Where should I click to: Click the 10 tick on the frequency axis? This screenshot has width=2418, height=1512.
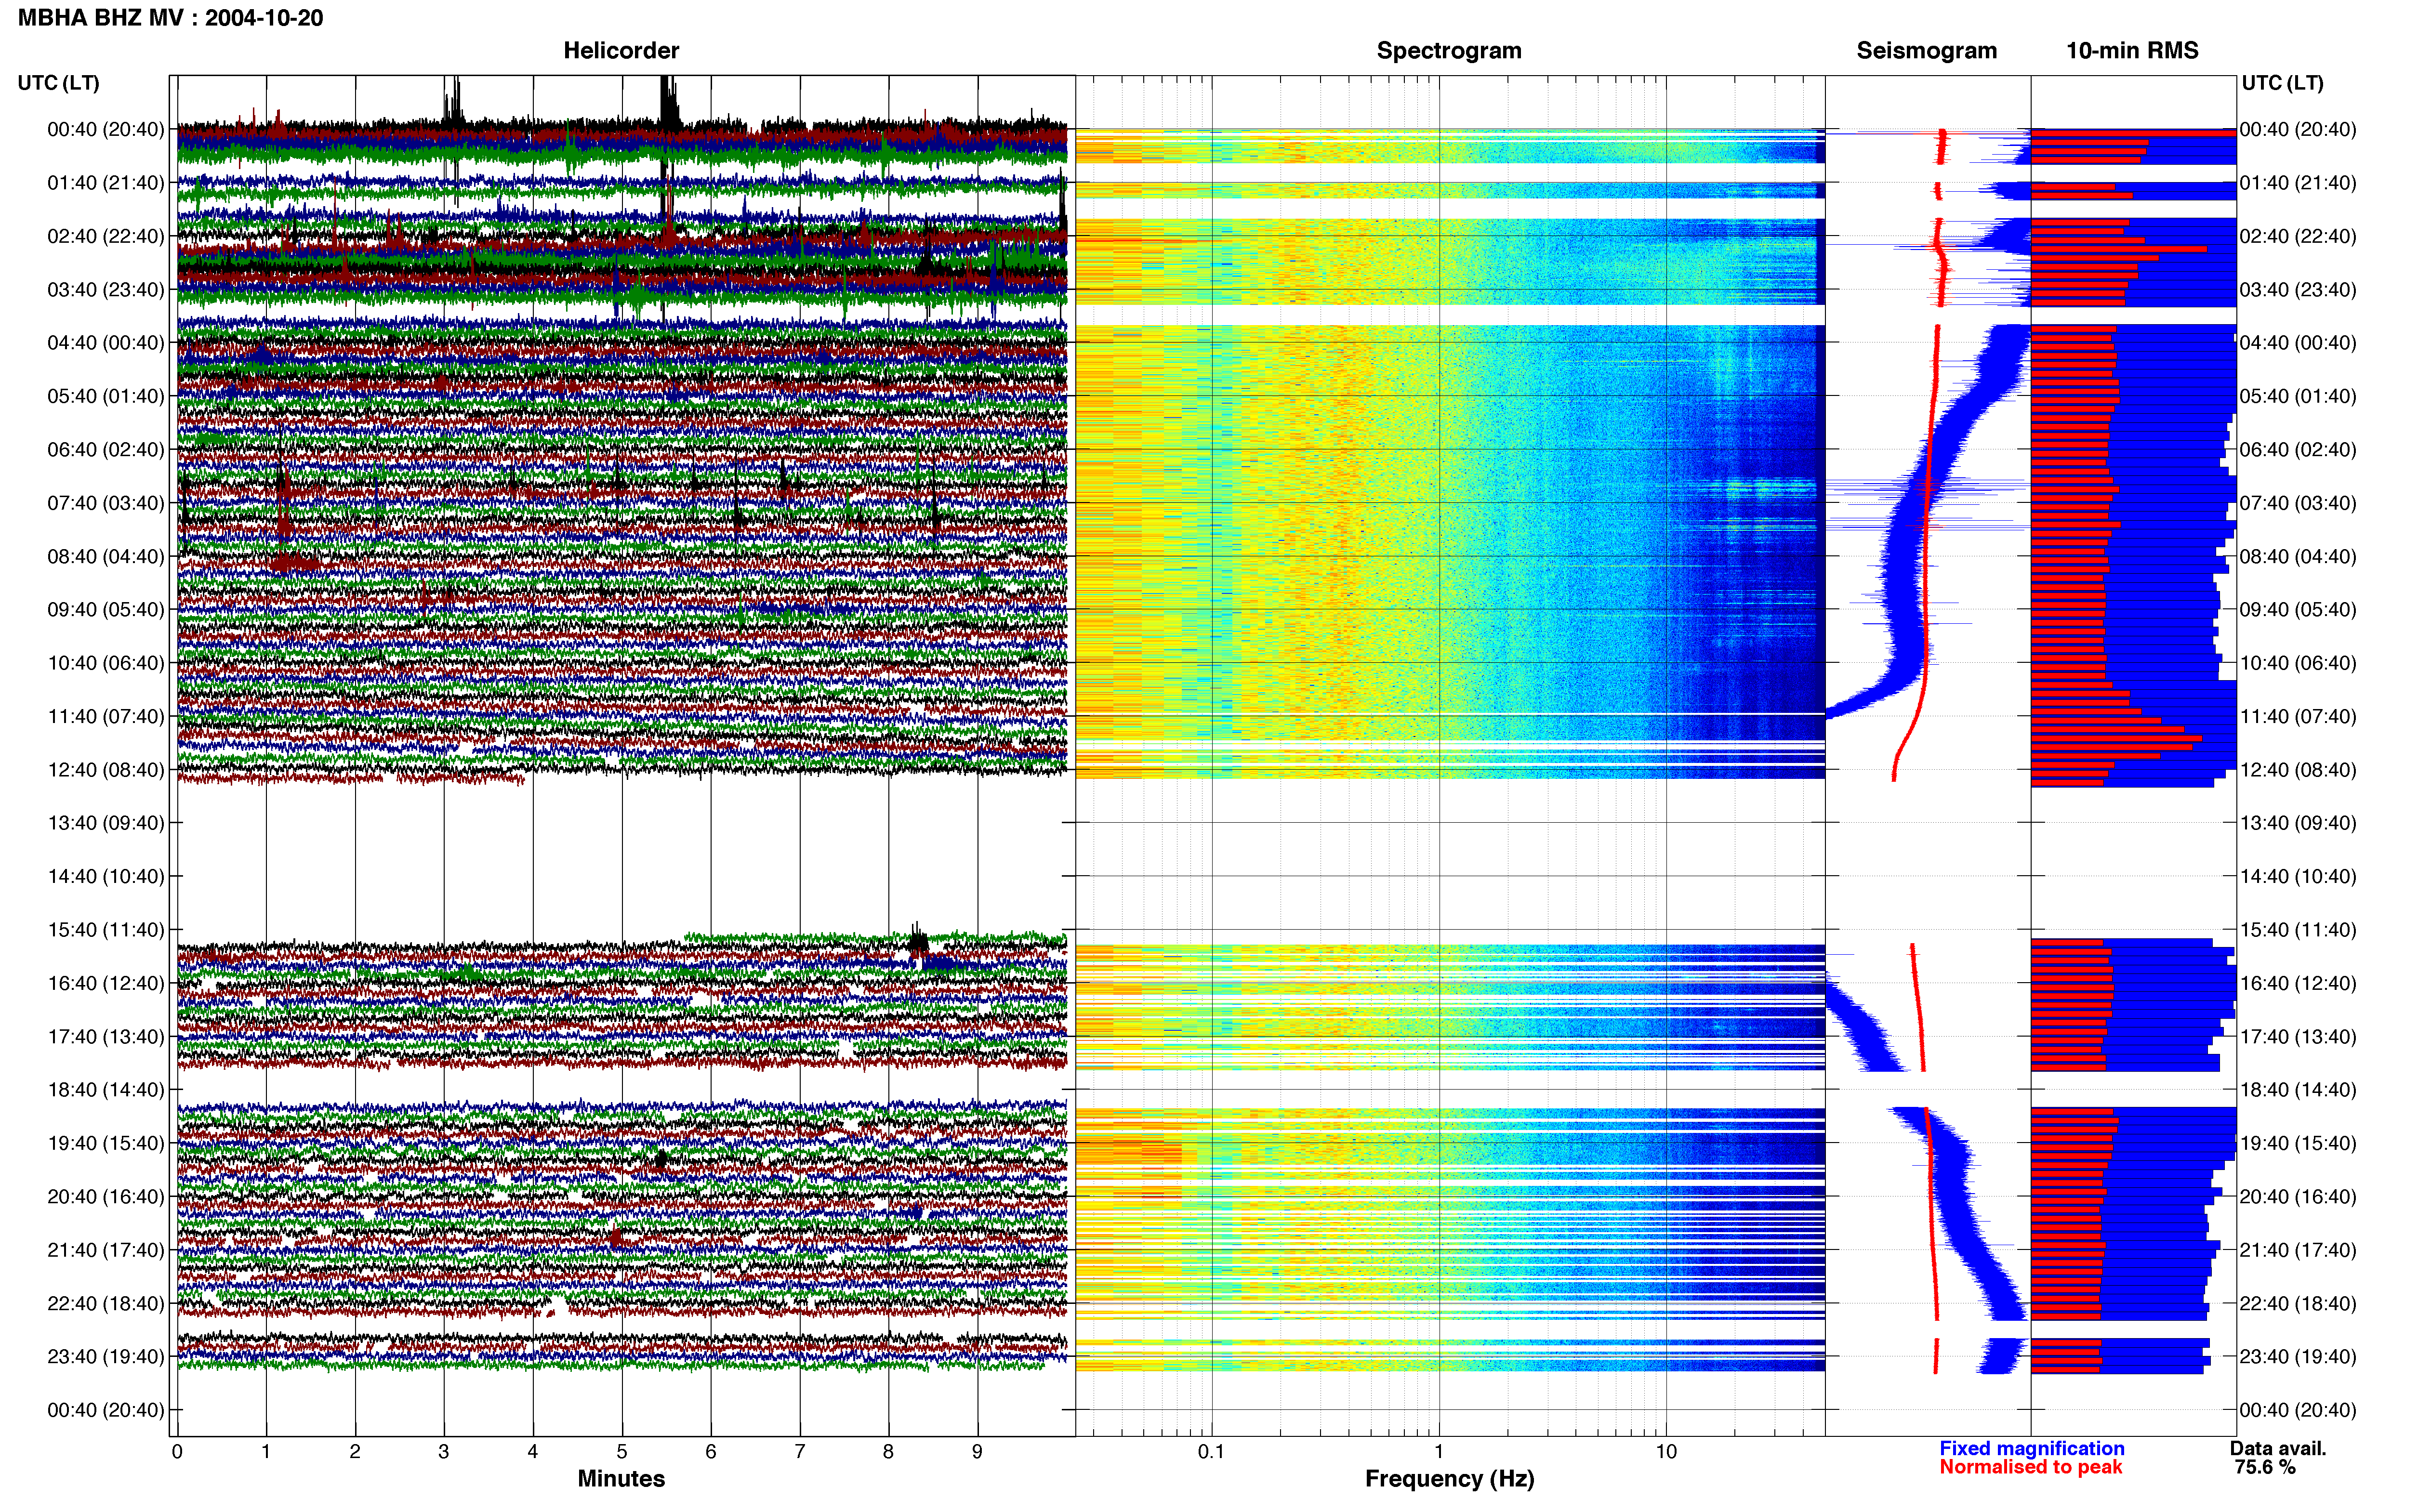point(1666,1451)
